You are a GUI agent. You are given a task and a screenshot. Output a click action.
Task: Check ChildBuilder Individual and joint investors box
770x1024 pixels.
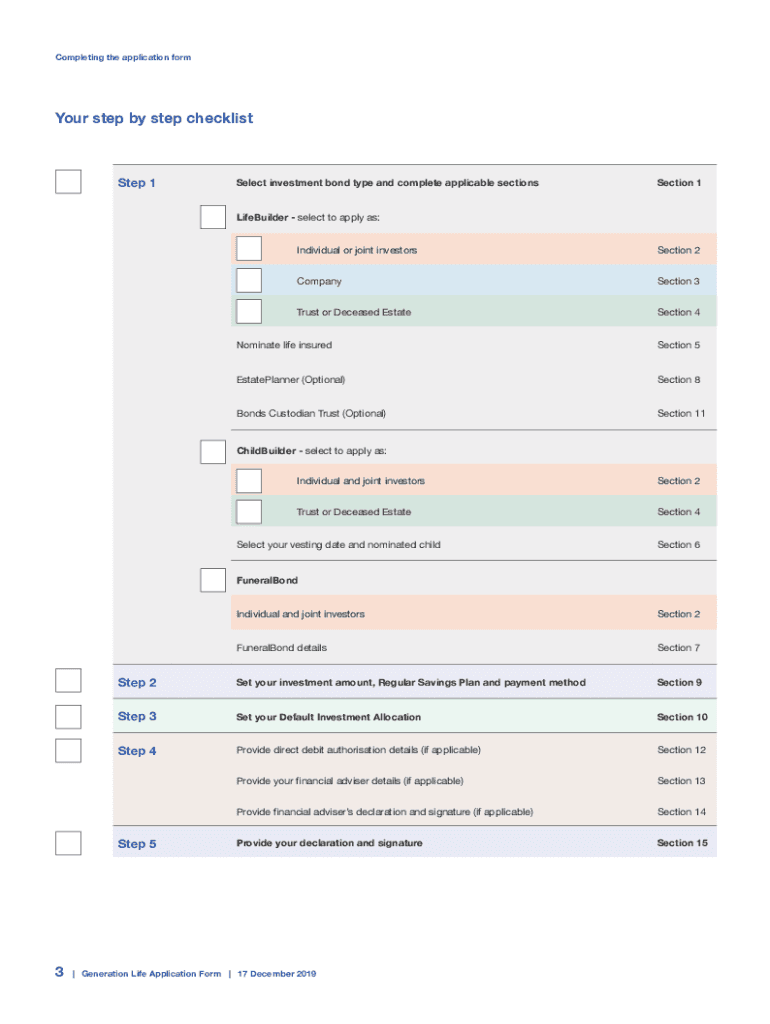tap(249, 481)
